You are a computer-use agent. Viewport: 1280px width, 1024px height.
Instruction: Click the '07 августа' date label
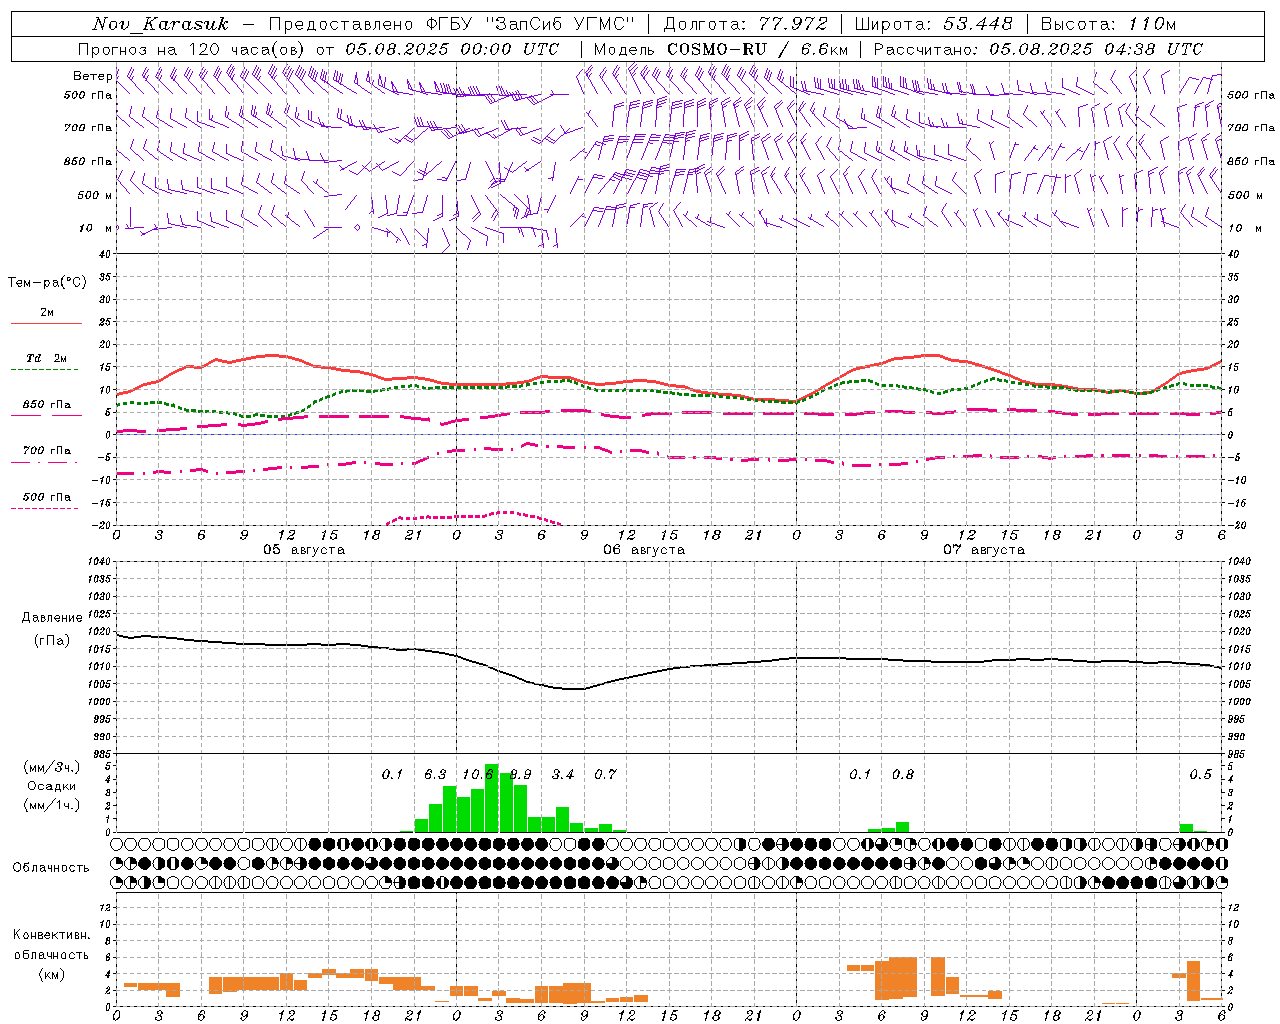tap(984, 550)
